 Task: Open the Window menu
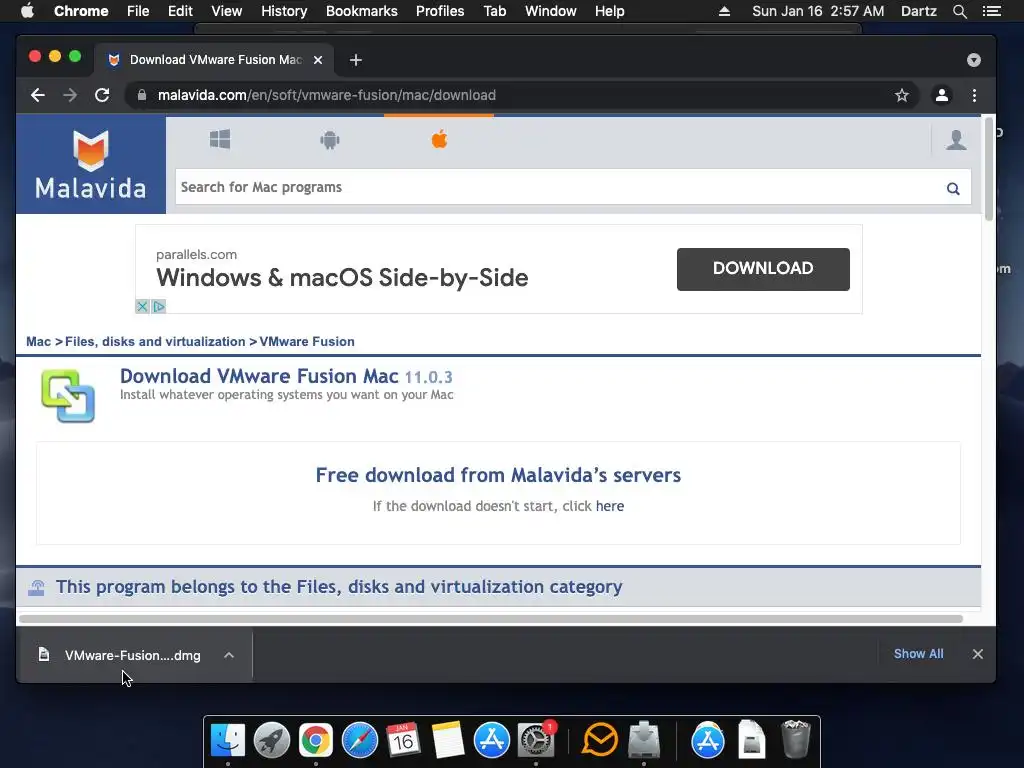click(x=551, y=11)
